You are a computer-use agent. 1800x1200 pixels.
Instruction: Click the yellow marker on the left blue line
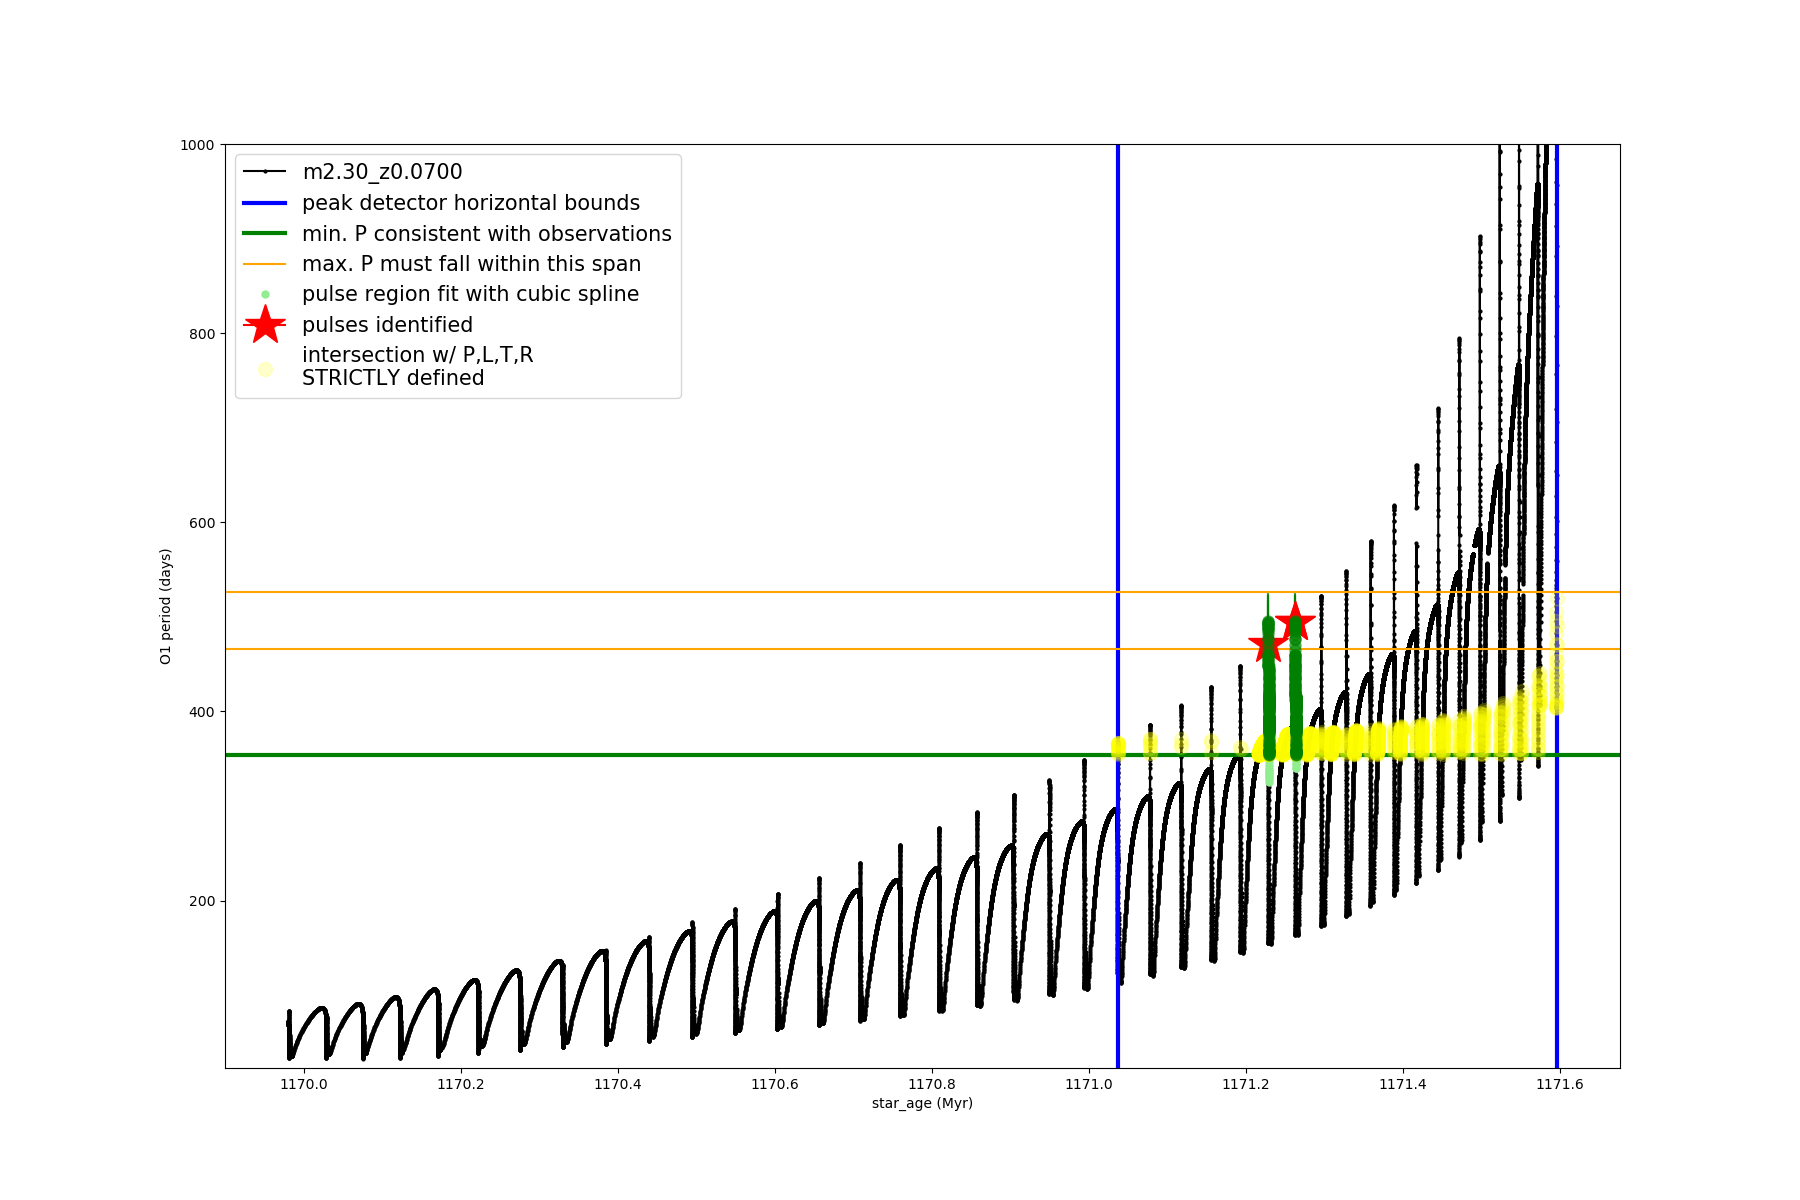1118,747
